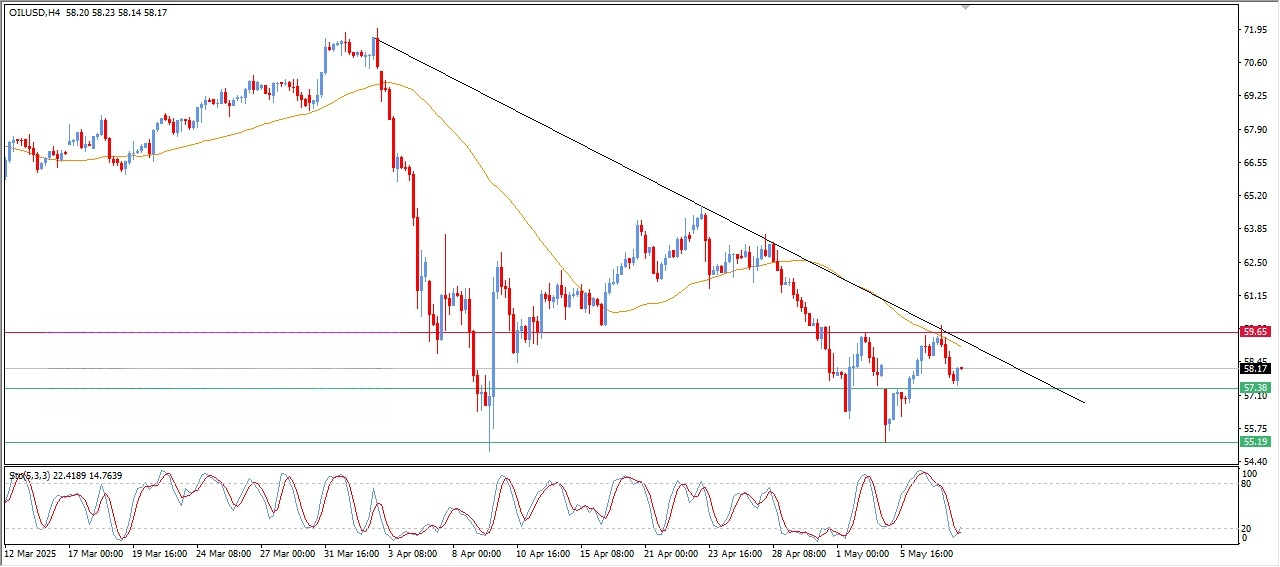Click the green 57.38 price tag

coord(1255,387)
